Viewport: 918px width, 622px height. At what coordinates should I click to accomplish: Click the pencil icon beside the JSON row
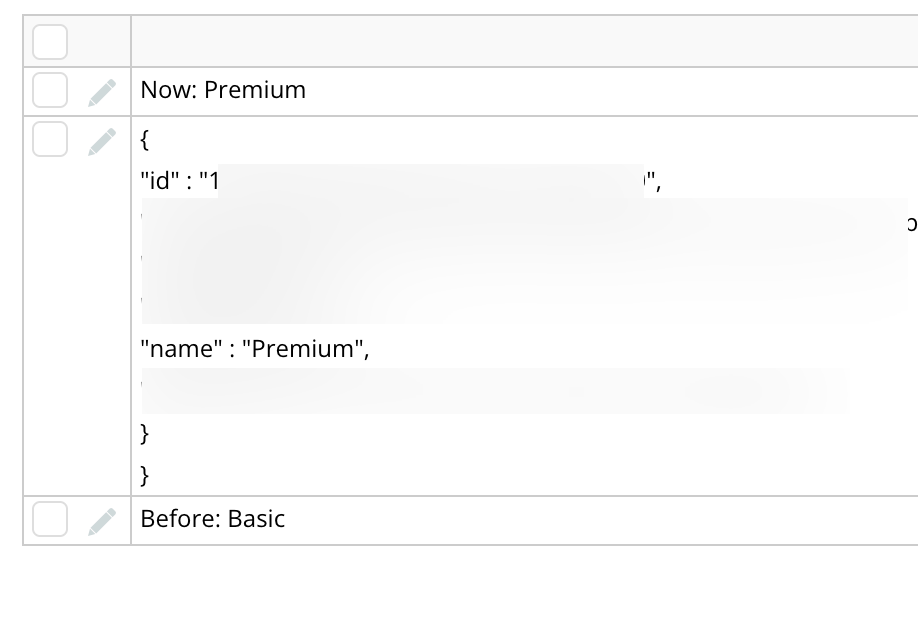pos(102,142)
